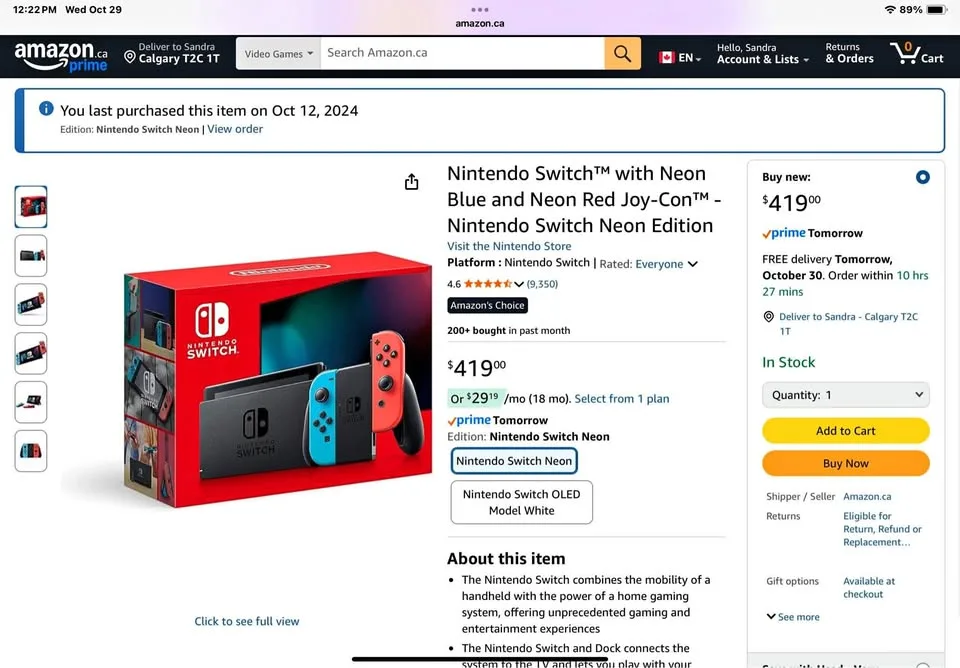
Task: Choose Nintendo Switch OLED Model White edition
Action: click(522, 502)
